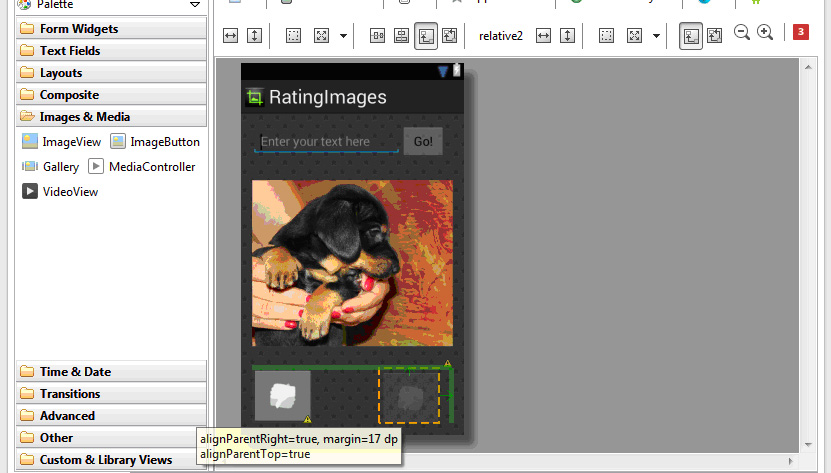Select the Gallery palette widget
Image resolution: width=831 pixels, height=473 pixels.
[x=50, y=167]
